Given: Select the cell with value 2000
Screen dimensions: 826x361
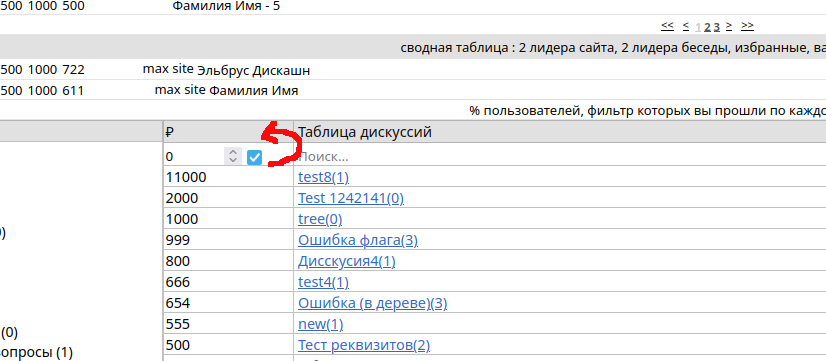Looking at the screenshot, I should [228, 198].
